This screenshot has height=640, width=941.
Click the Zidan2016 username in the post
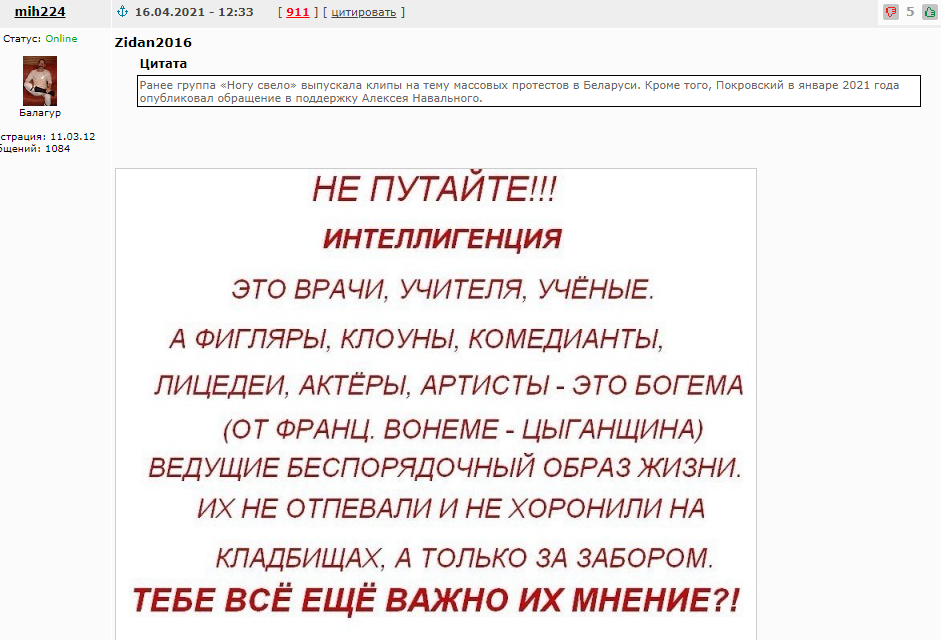tap(153, 43)
